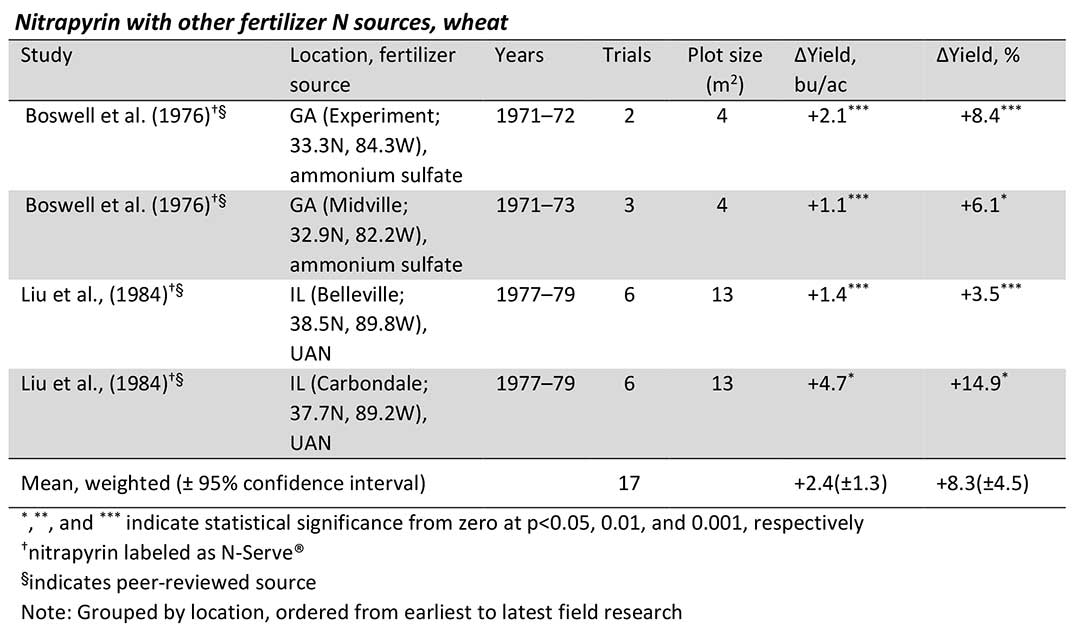Click the "Years" column header

(521, 56)
